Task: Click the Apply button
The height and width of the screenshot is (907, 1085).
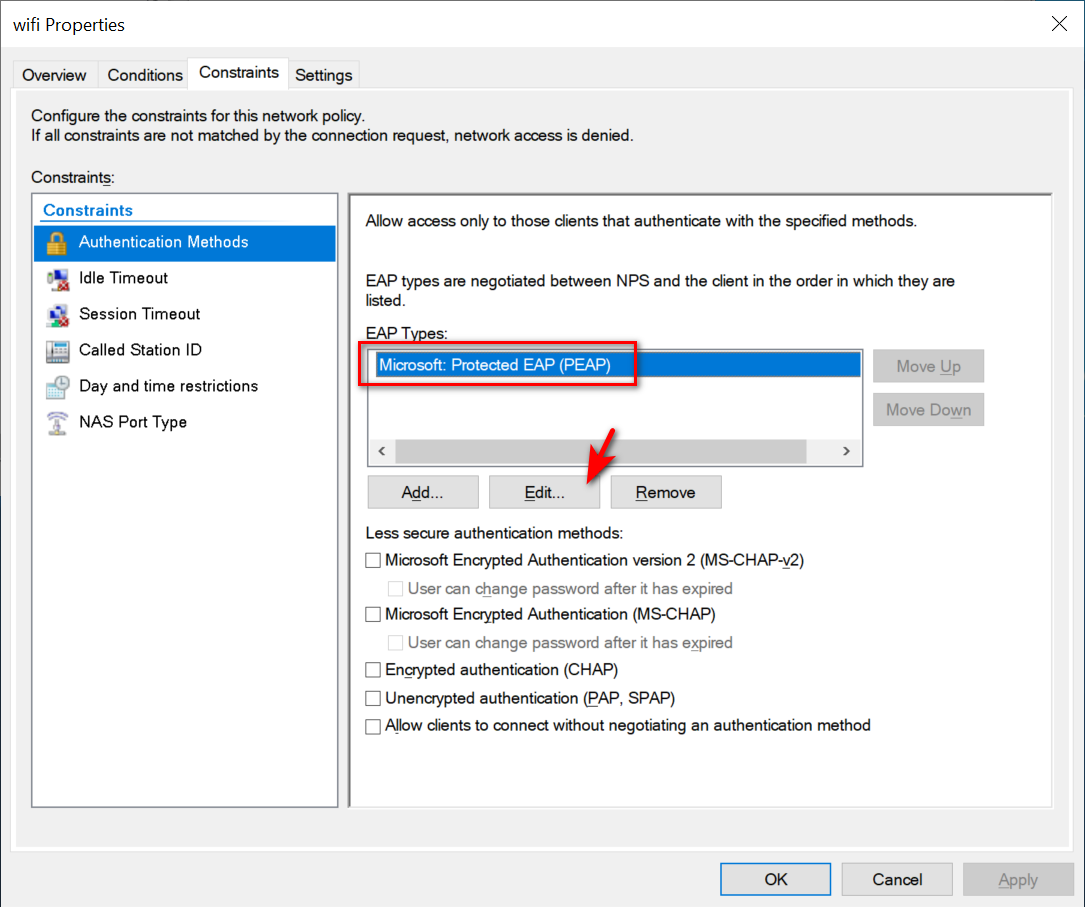Action: coord(1018,879)
